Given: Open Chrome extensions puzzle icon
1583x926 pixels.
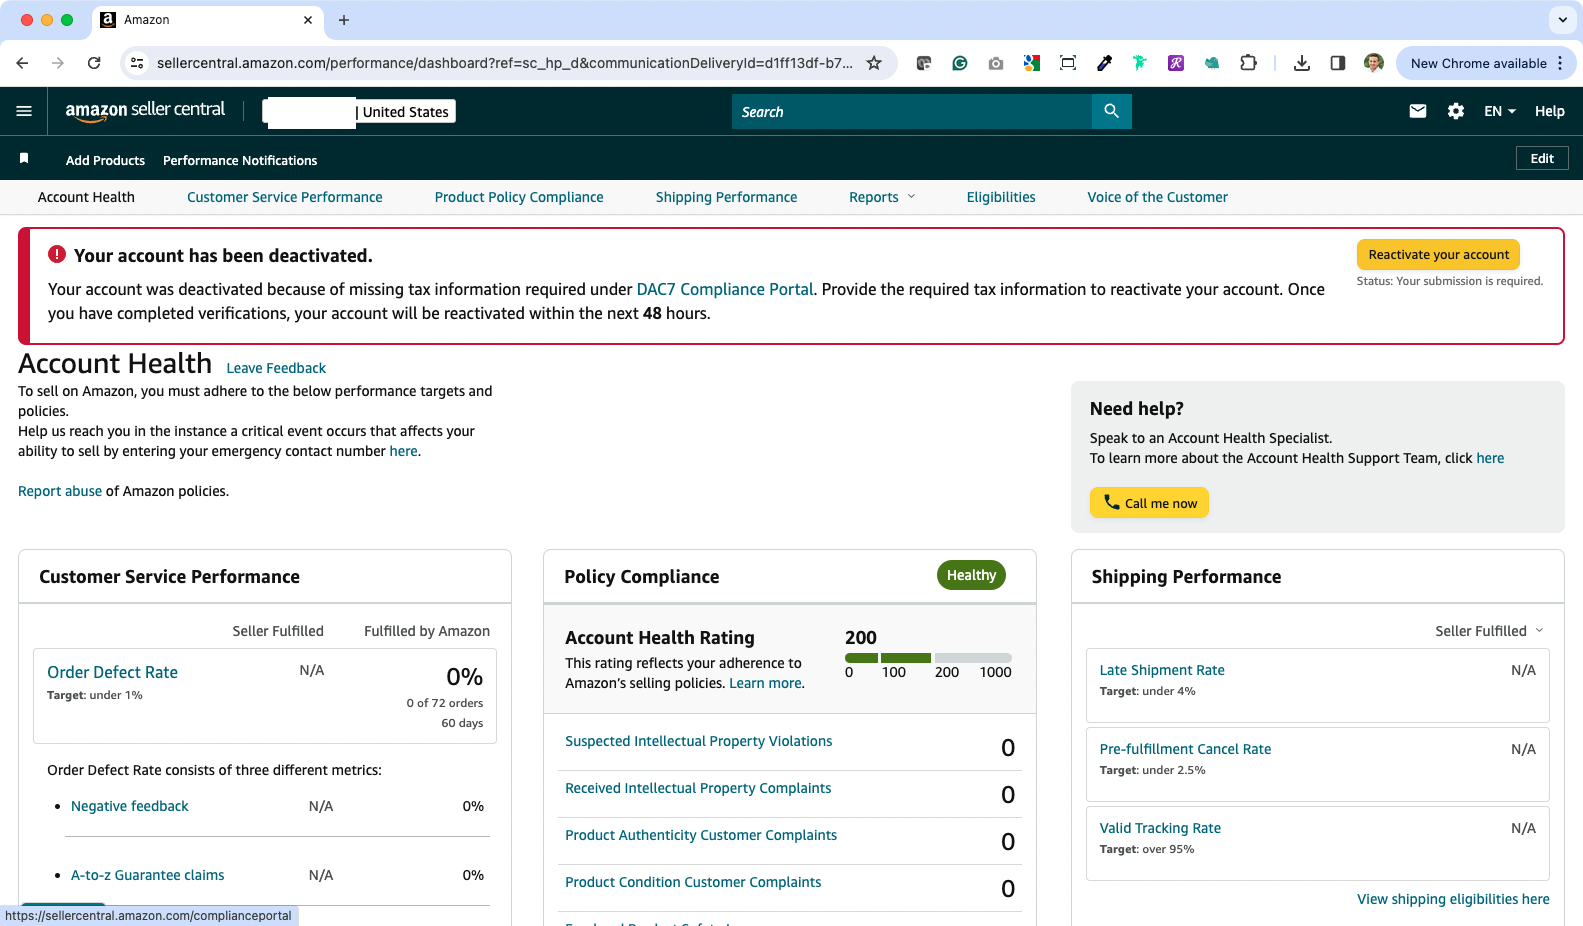Looking at the screenshot, I should click(x=1248, y=63).
